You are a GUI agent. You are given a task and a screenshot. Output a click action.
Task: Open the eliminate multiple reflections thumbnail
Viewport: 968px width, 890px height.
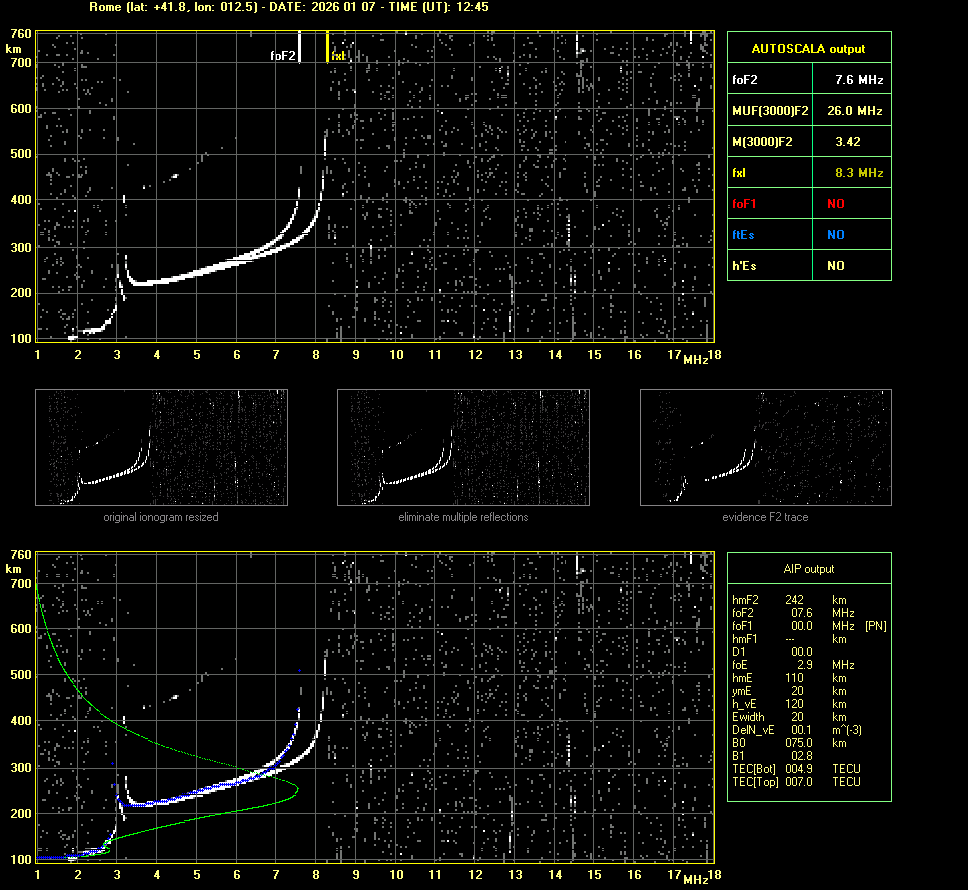pos(463,447)
